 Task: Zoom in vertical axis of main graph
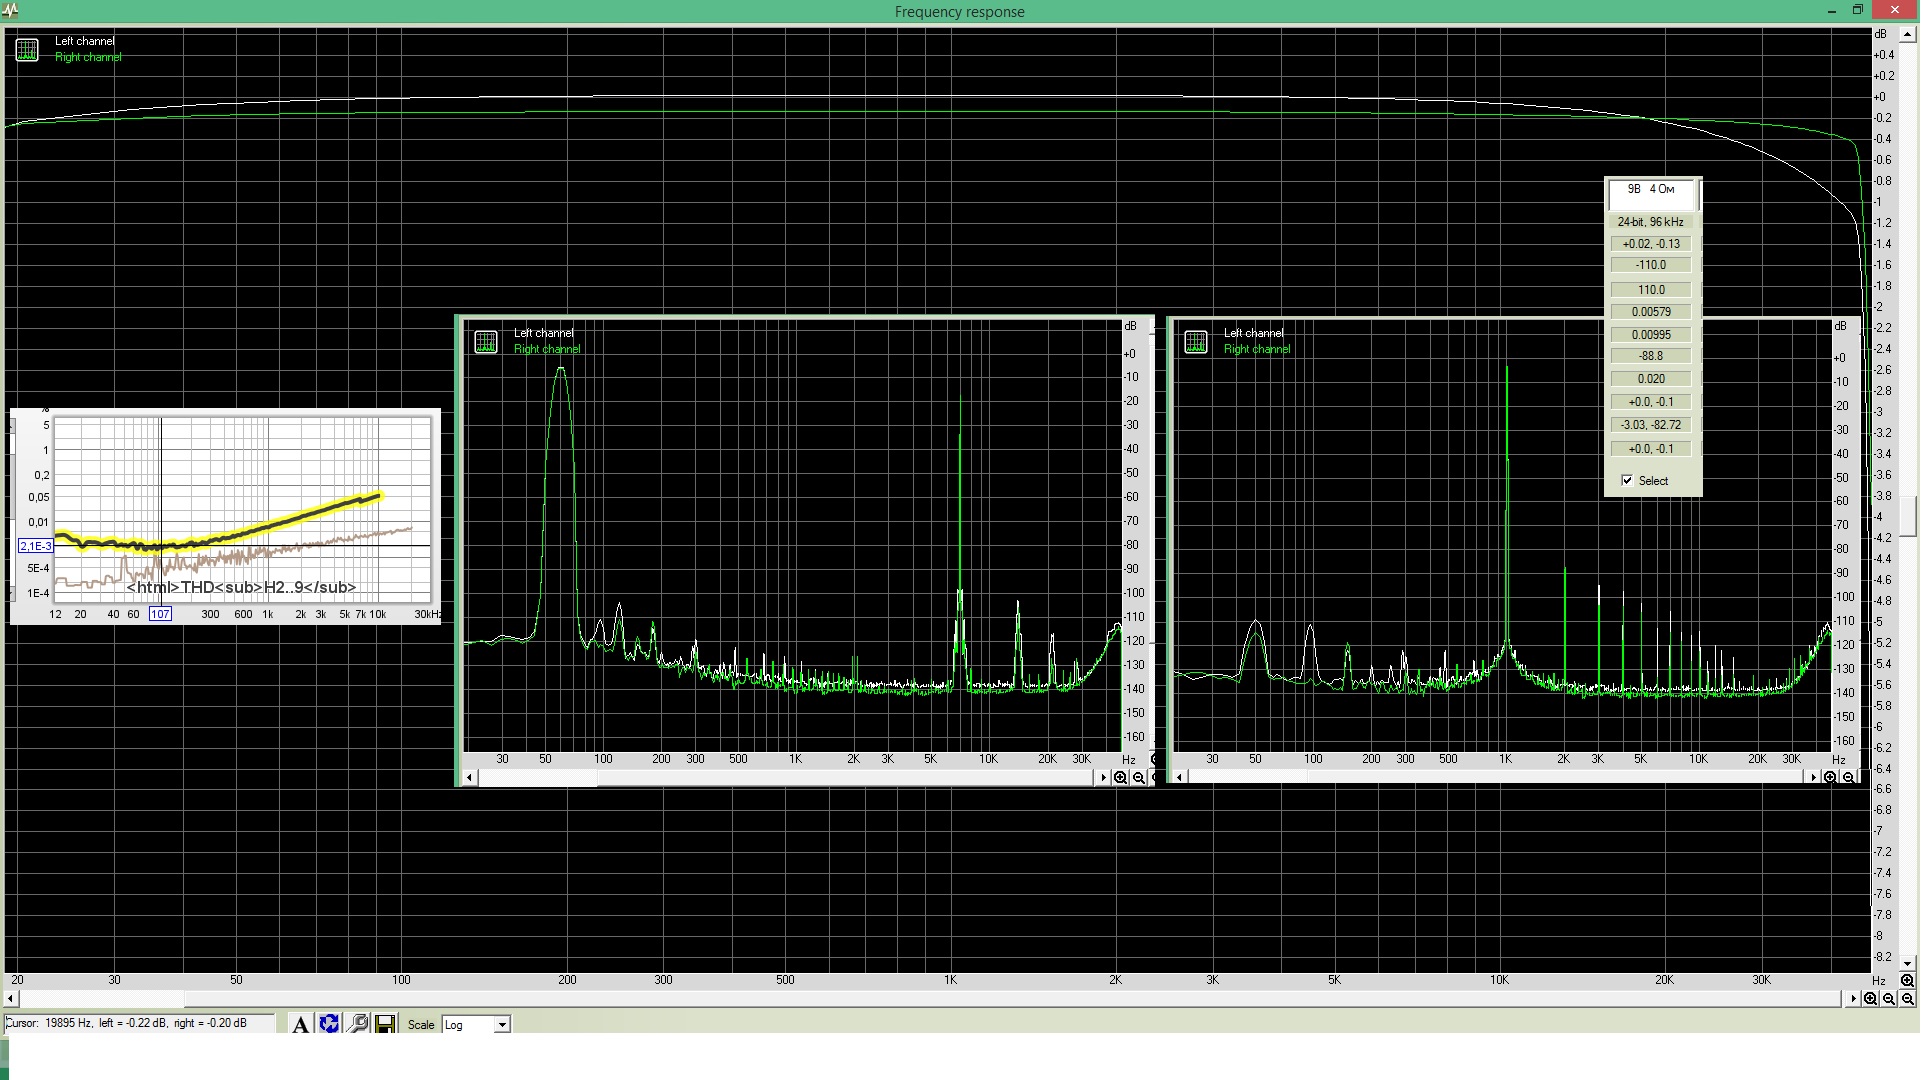(1907, 981)
